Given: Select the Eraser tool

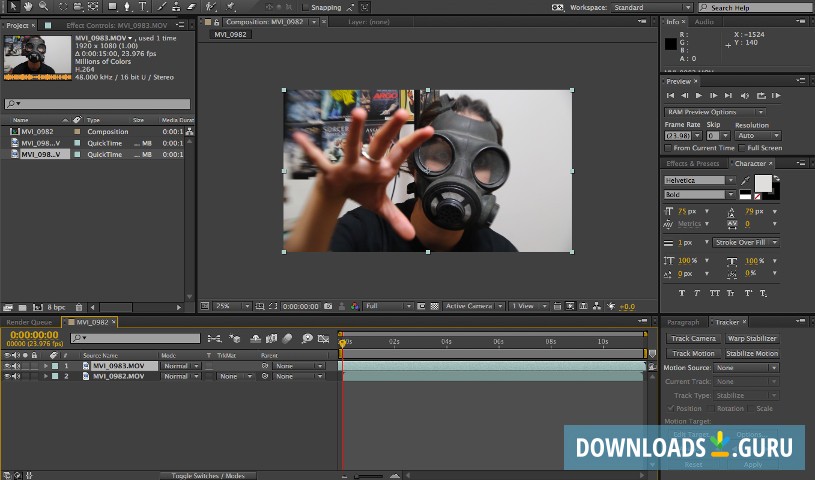Looking at the screenshot, I should 191,6.
